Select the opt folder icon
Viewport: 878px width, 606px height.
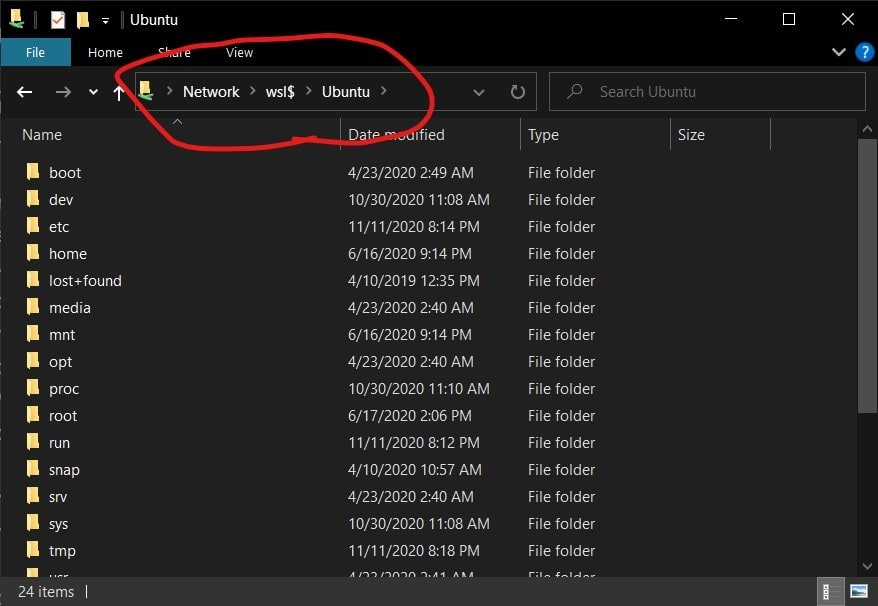tap(33, 360)
